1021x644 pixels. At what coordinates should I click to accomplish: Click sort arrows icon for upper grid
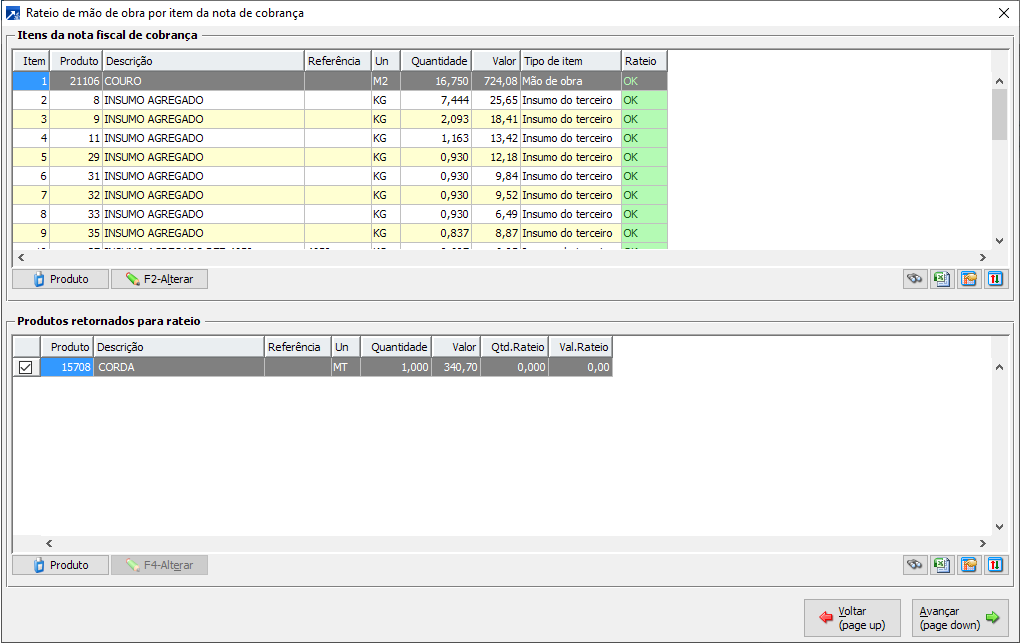(x=996, y=279)
